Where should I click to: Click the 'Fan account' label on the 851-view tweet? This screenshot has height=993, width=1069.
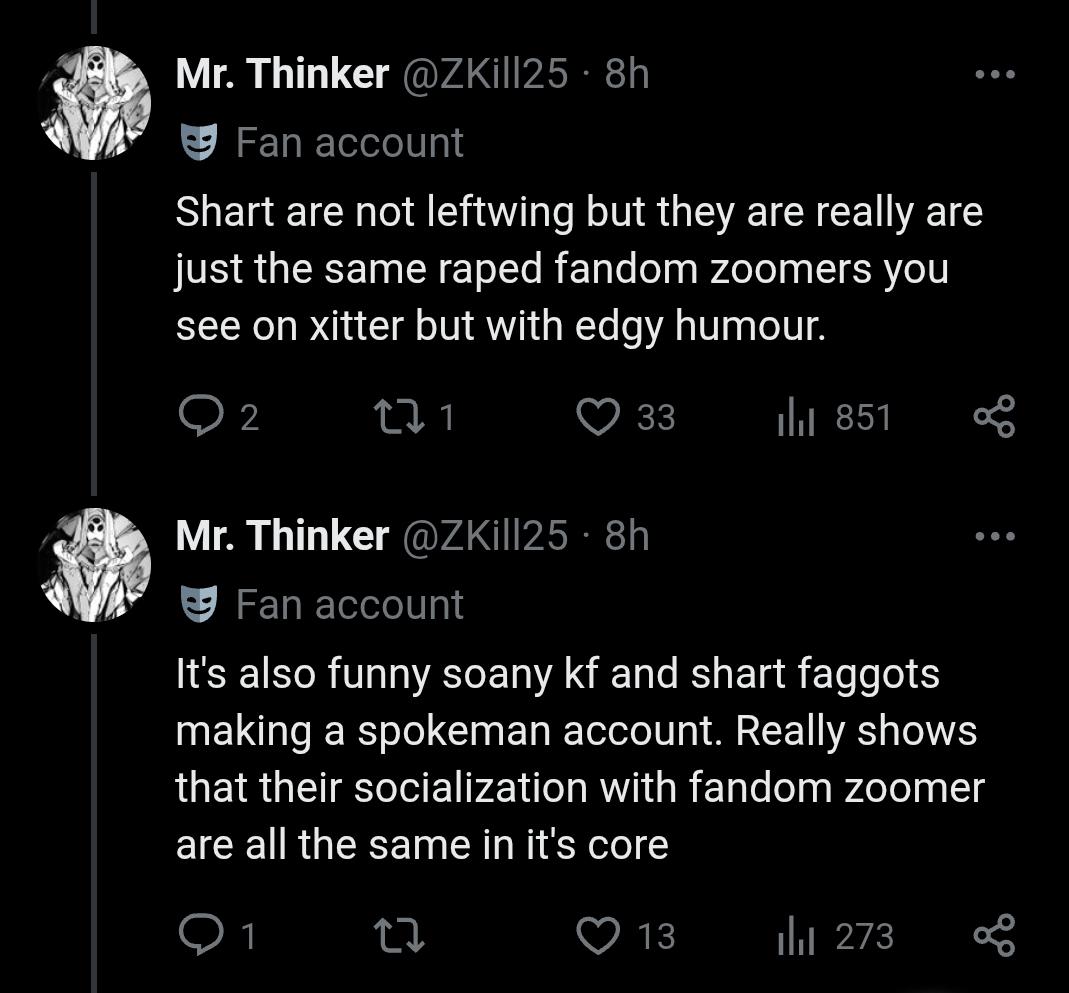pos(349,143)
